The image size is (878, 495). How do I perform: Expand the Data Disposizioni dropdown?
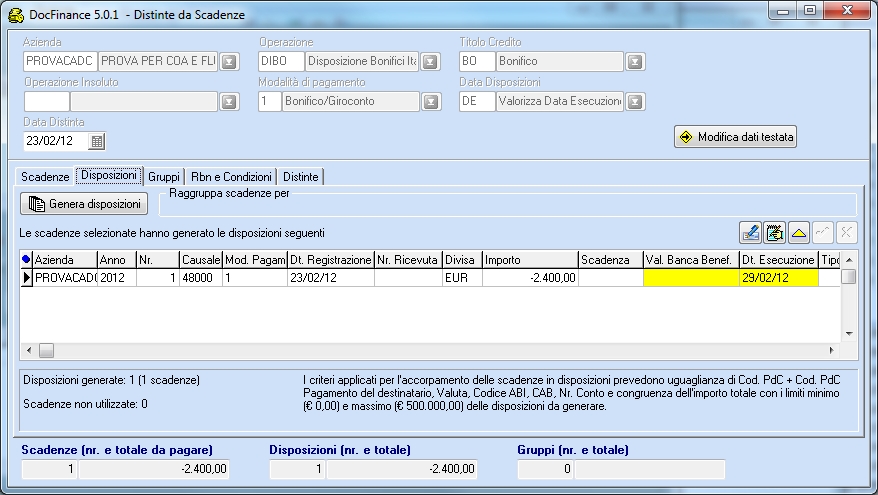635,101
